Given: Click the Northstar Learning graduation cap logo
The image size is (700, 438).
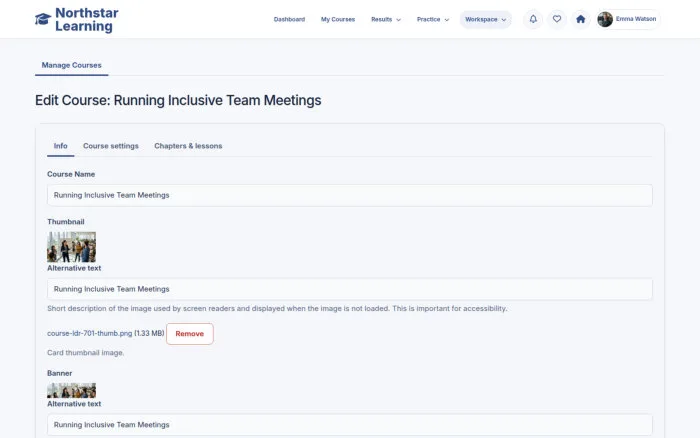Looking at the screenshot, I should [x=43, y=19].
